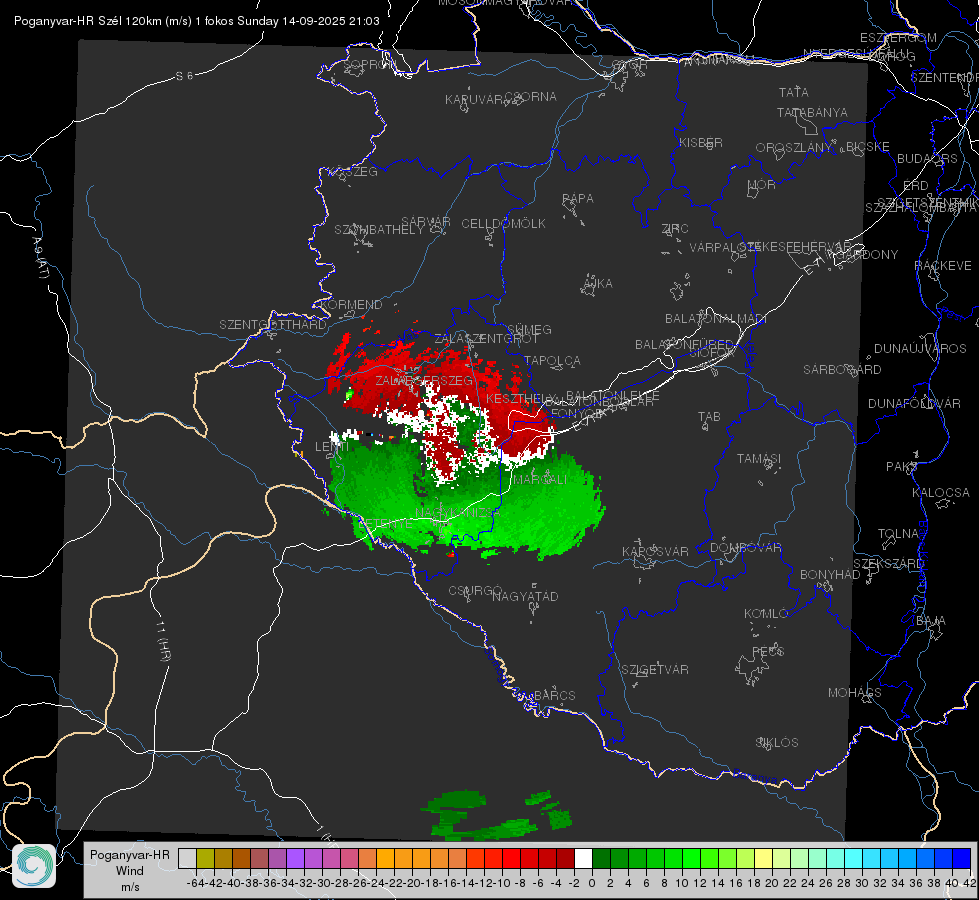Click the KAPUVAR city label
979x900 pixels.
click(474, 99)
